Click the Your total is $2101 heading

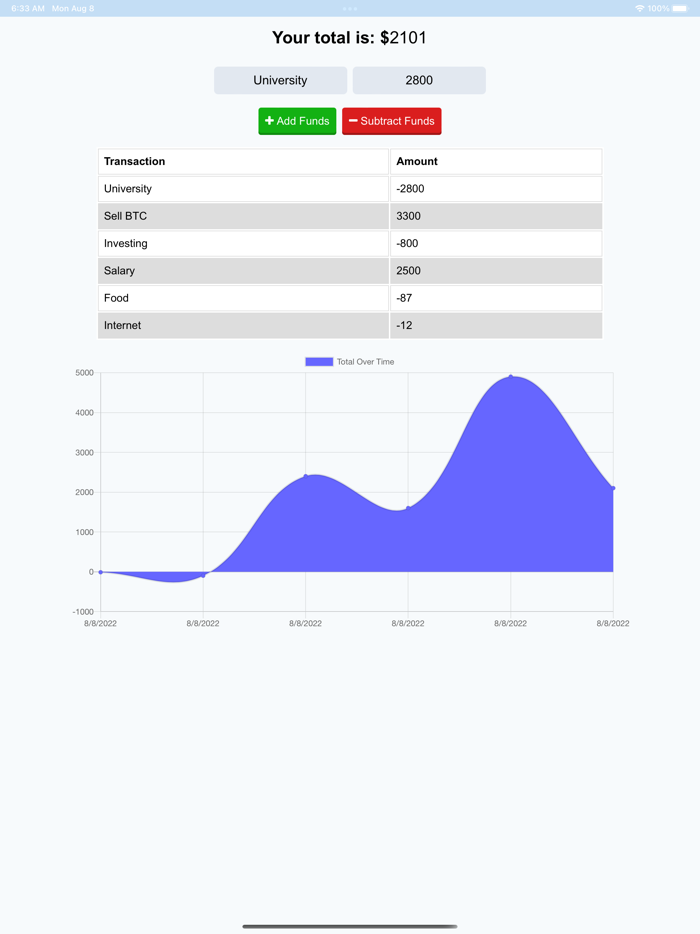coord(350,38)
